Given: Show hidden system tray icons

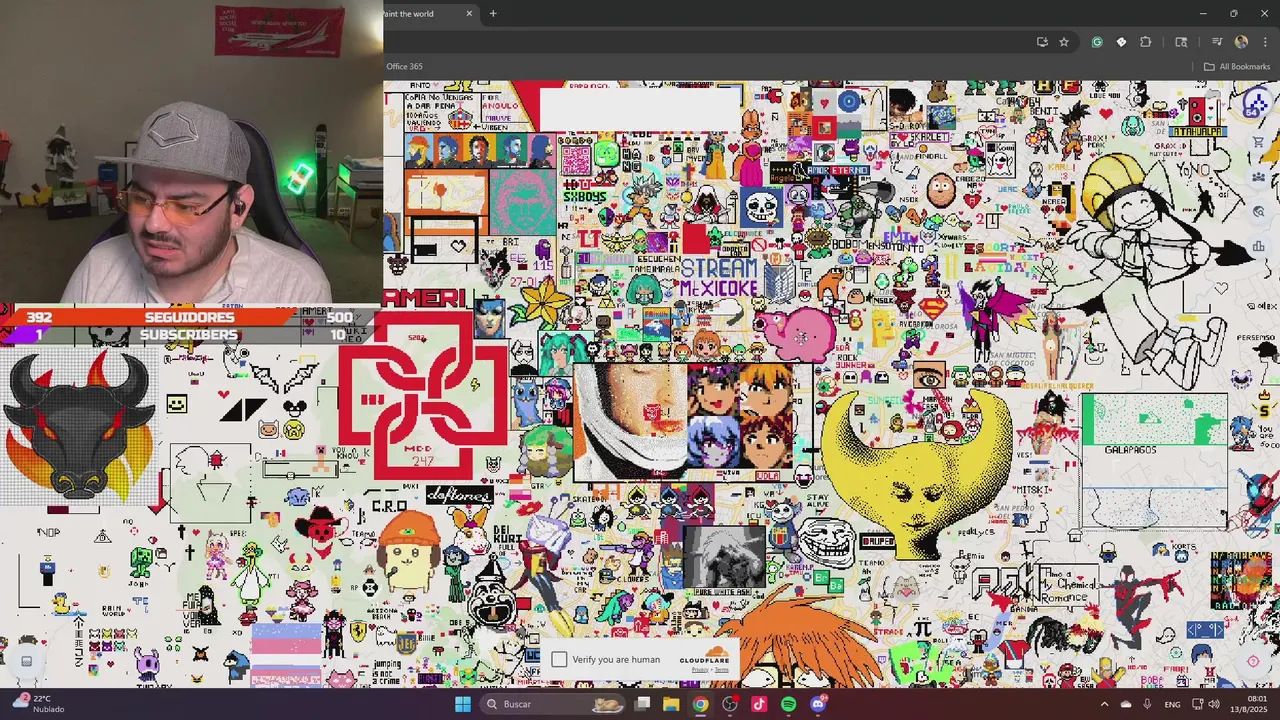Looking at the screenshot, I should [x=1105, y=704].
